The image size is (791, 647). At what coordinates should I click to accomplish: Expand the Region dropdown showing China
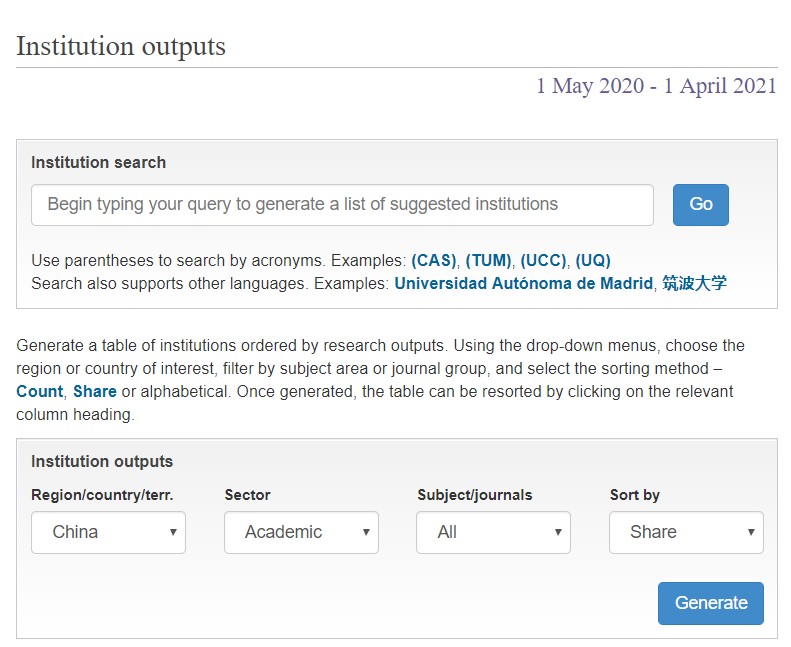coord(108,532)
